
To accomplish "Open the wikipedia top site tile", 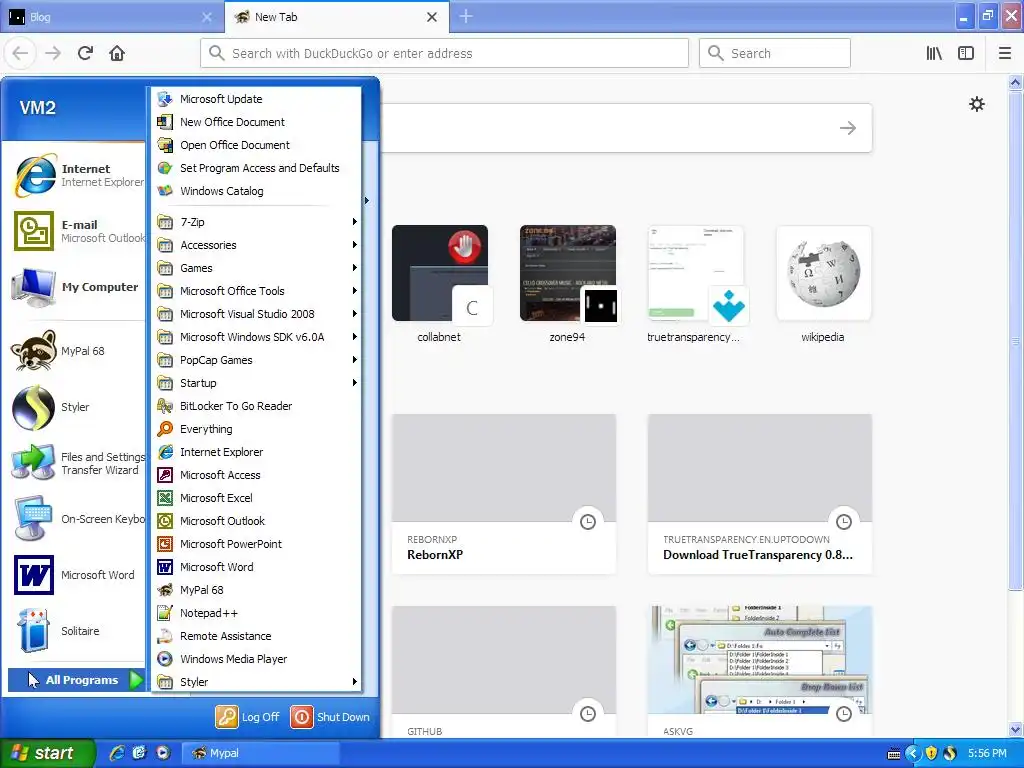I will click(823, 283).
